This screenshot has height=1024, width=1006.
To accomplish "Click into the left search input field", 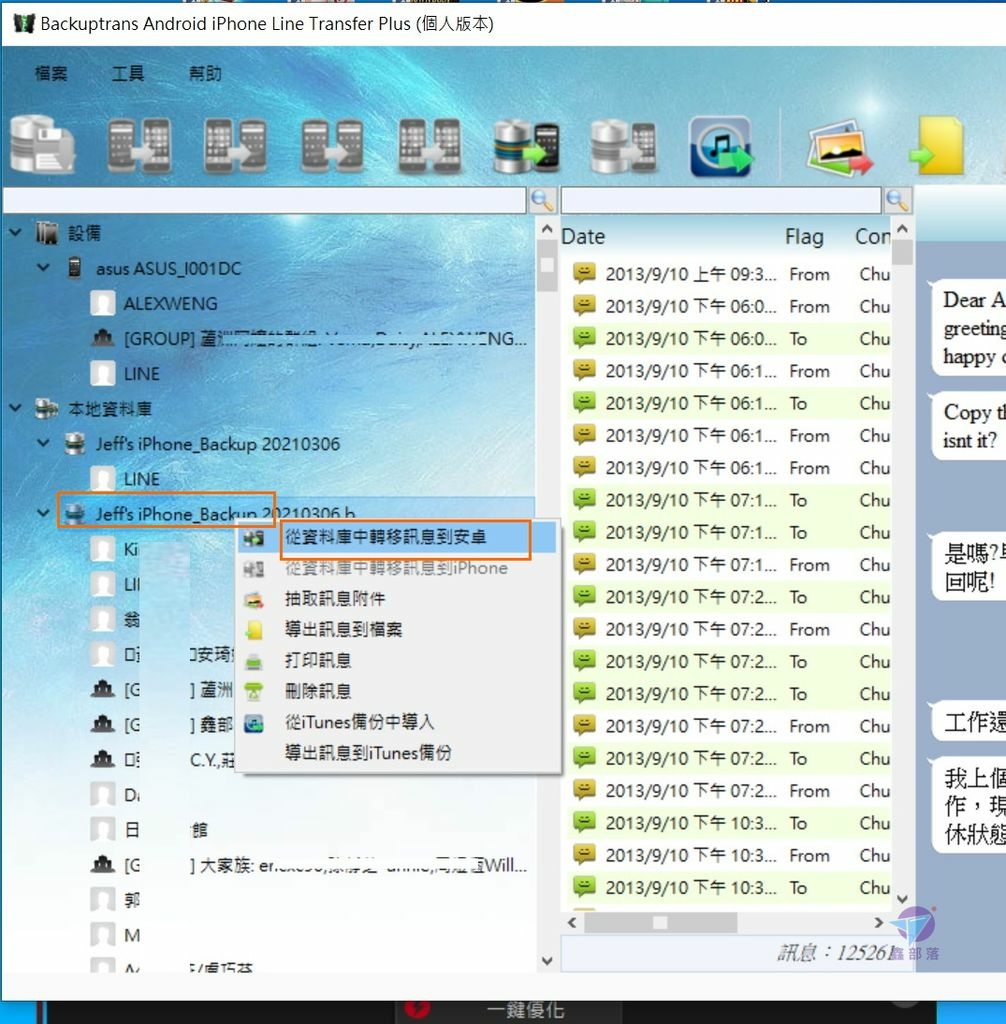I will (264, 200).
